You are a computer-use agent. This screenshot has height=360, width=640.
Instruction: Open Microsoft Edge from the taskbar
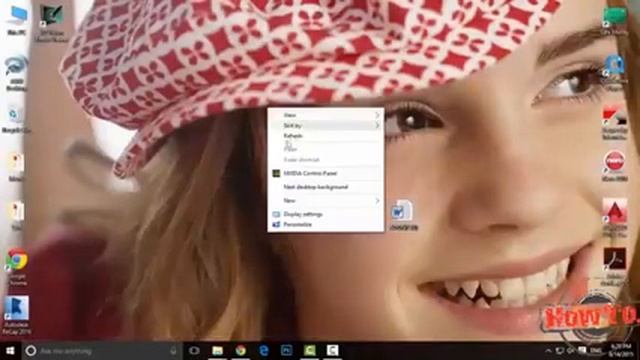264,351
